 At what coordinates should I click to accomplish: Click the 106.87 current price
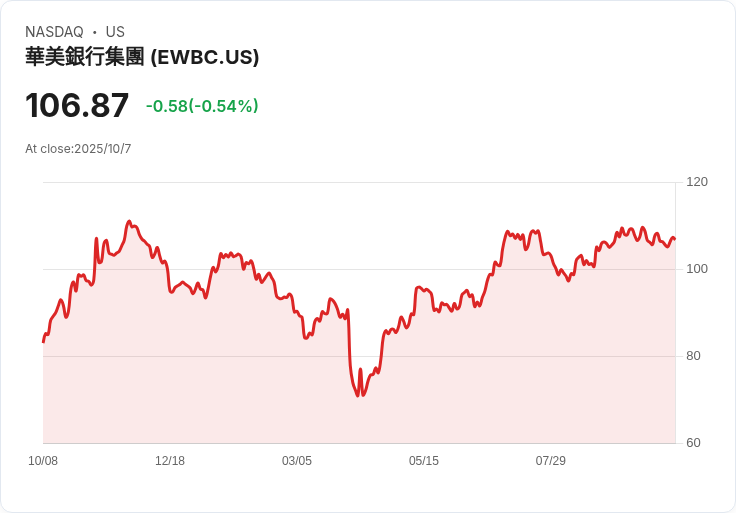77,105
